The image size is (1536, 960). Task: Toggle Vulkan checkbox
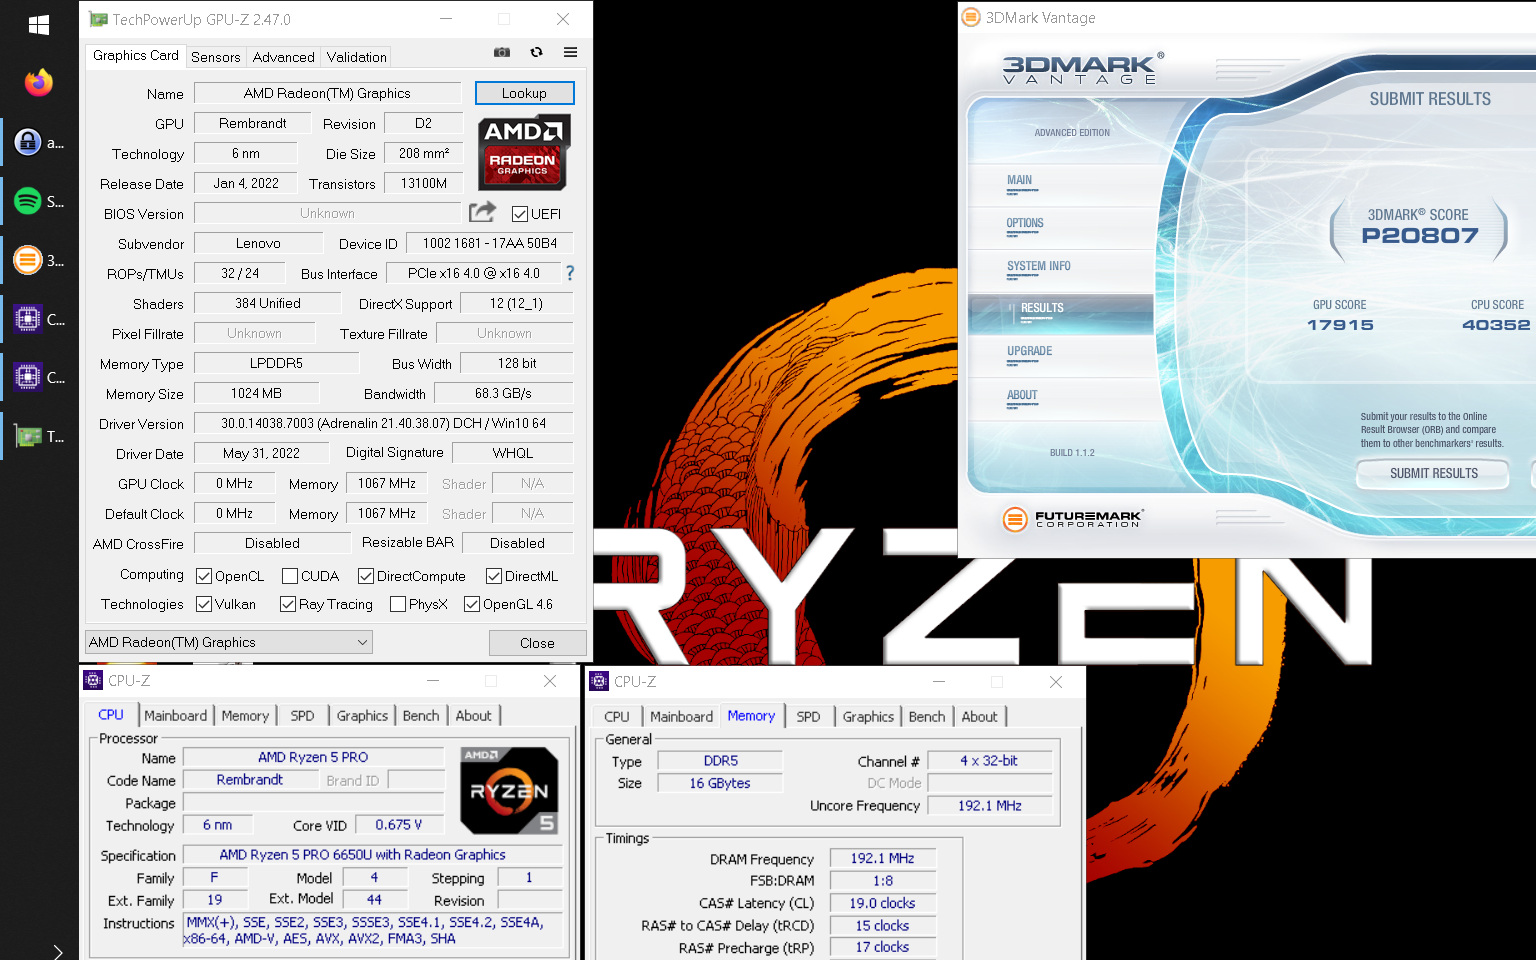[x=204, y=604]
